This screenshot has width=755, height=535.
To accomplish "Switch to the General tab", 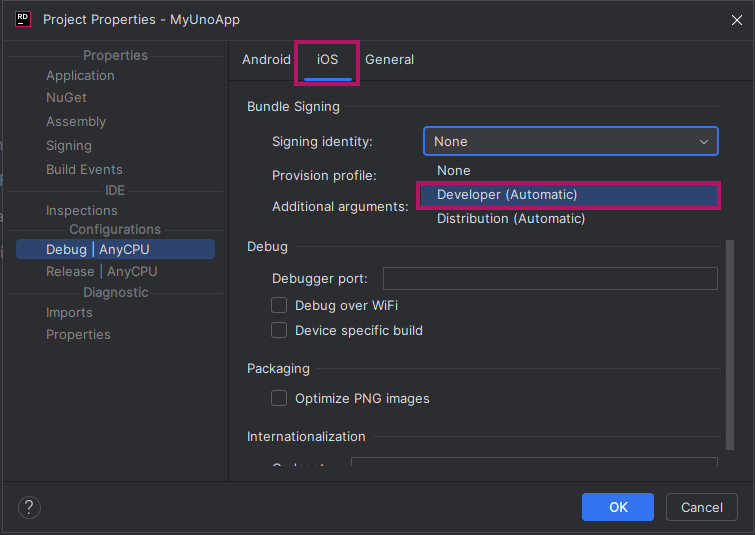I will coord(389,60).
